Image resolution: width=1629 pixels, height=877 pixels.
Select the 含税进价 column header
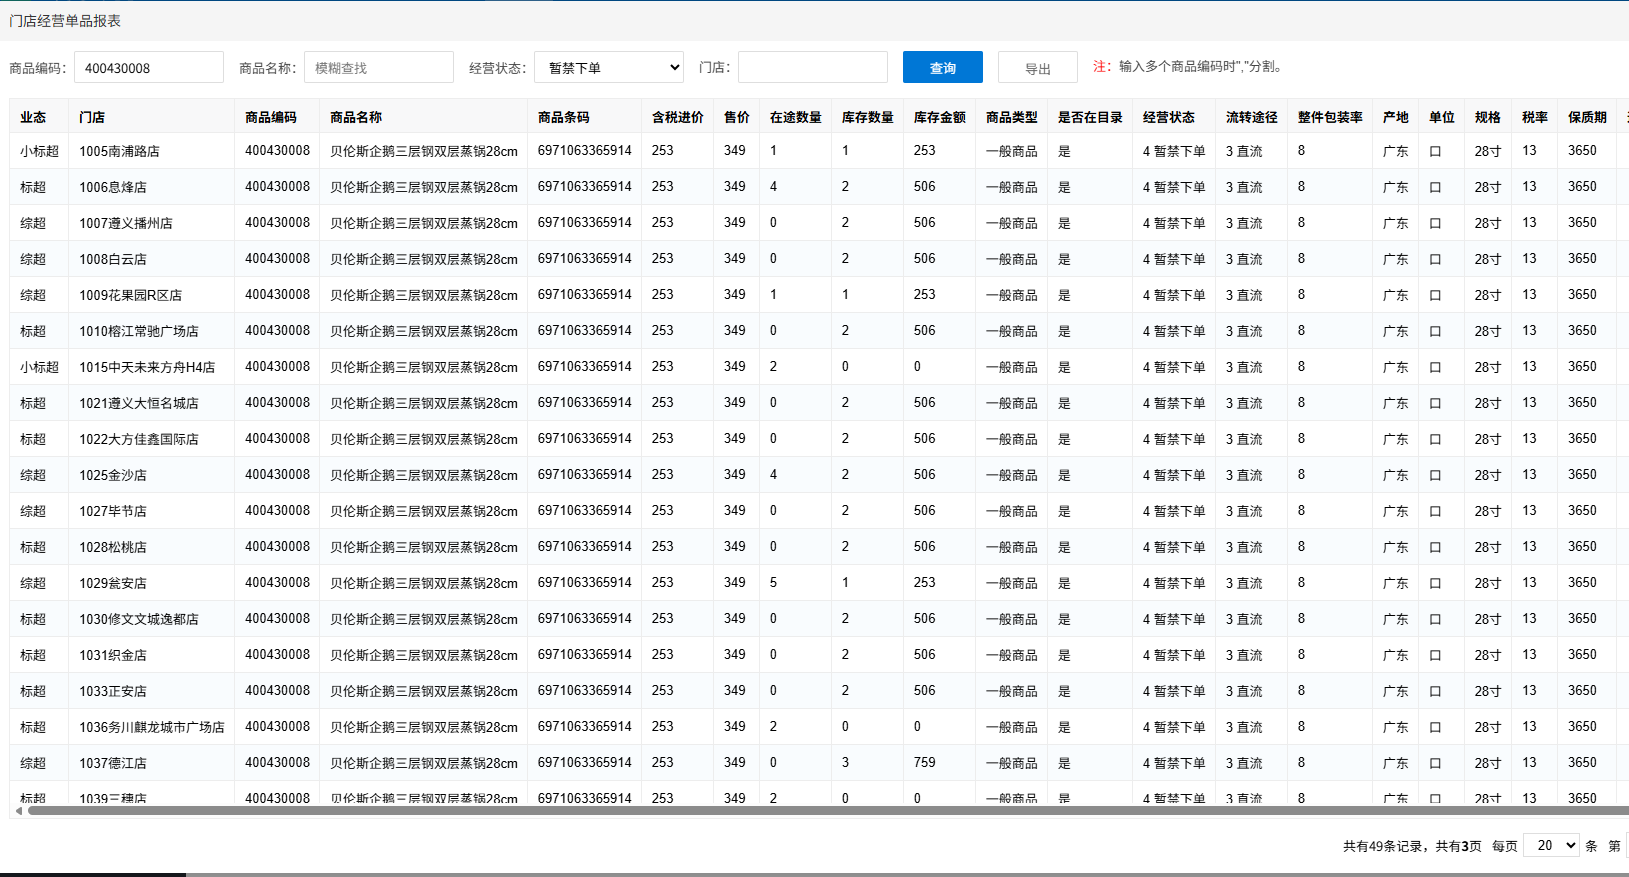[677, 117]
